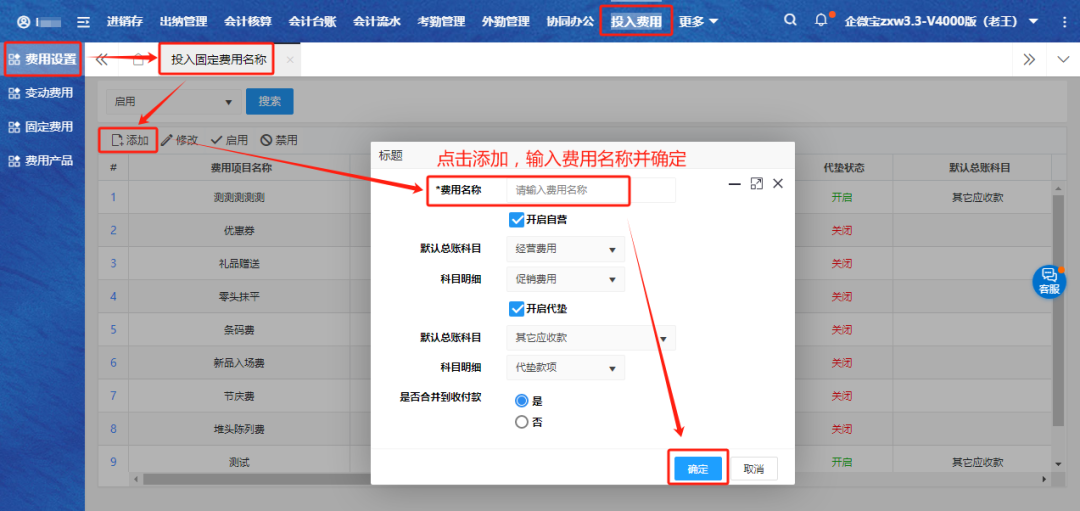Click the 费用名称 input field
Viewport: 1080px width, 511px height.
pos(592,189)
